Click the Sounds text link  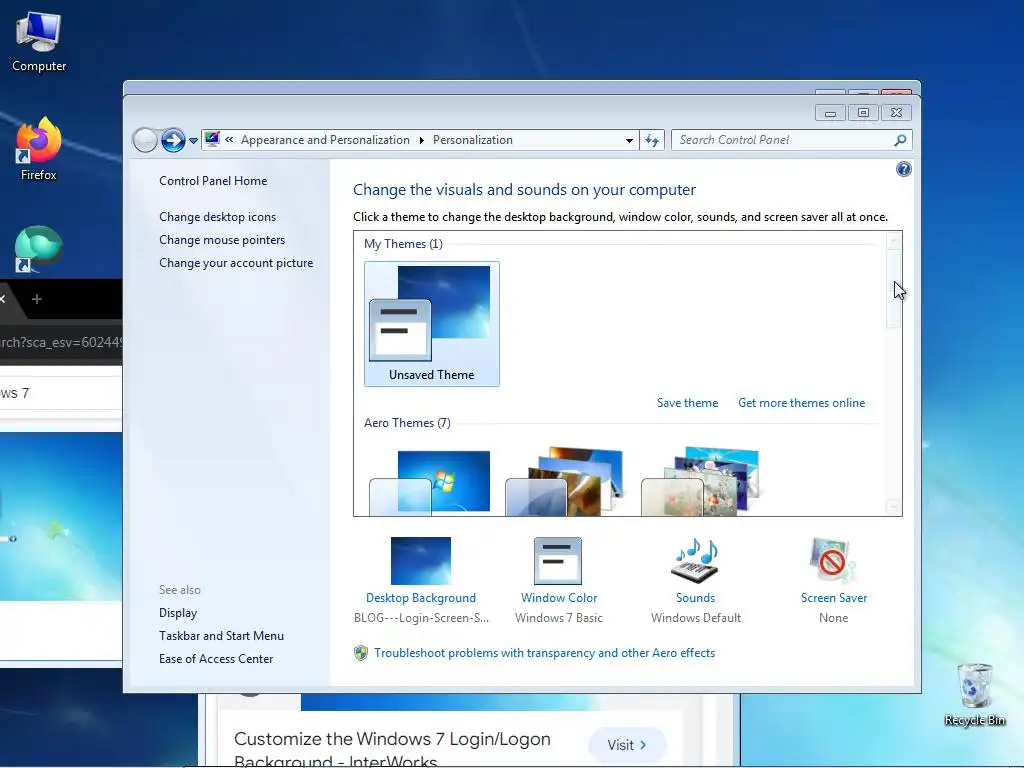click(x=695, y=598)
